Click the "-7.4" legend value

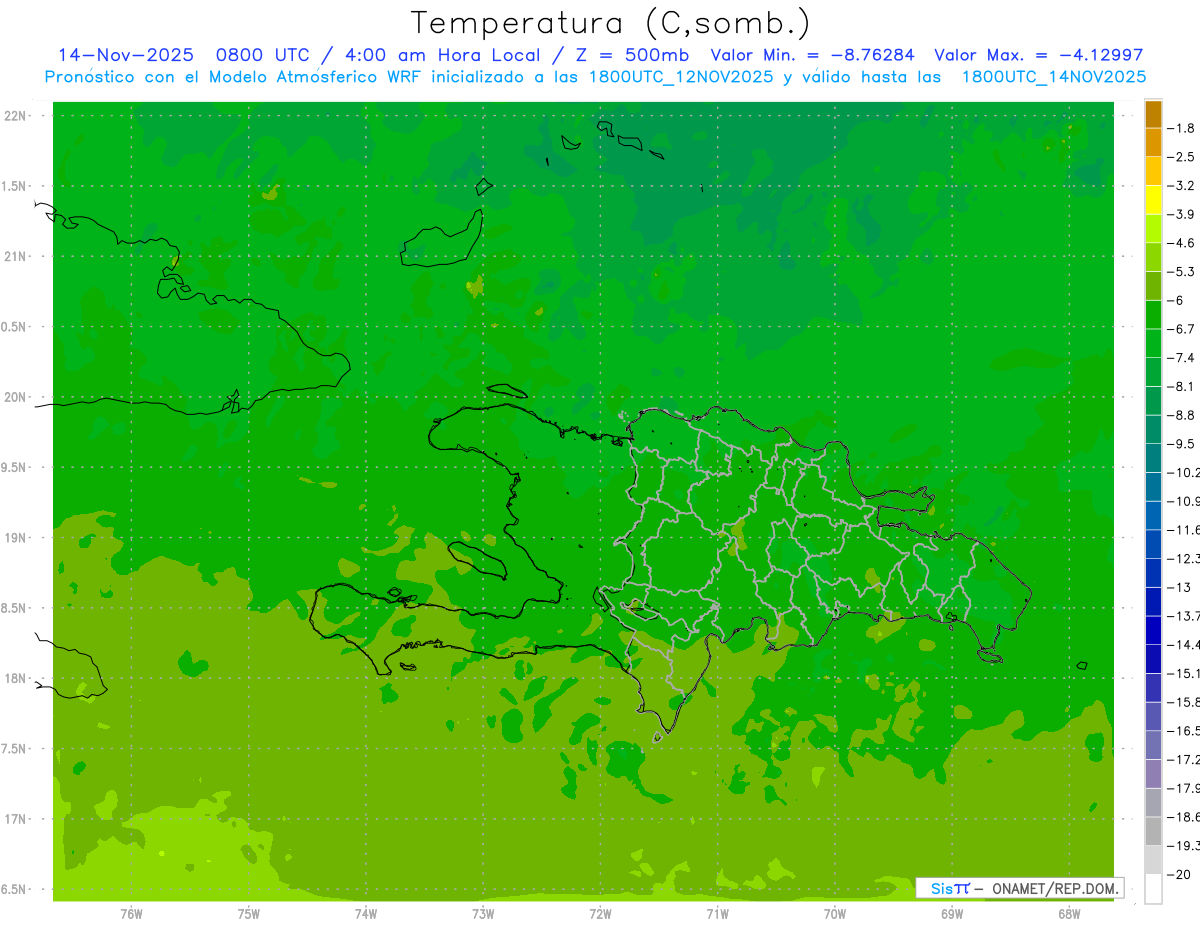pyautogui.click(x=1182, y=357)
